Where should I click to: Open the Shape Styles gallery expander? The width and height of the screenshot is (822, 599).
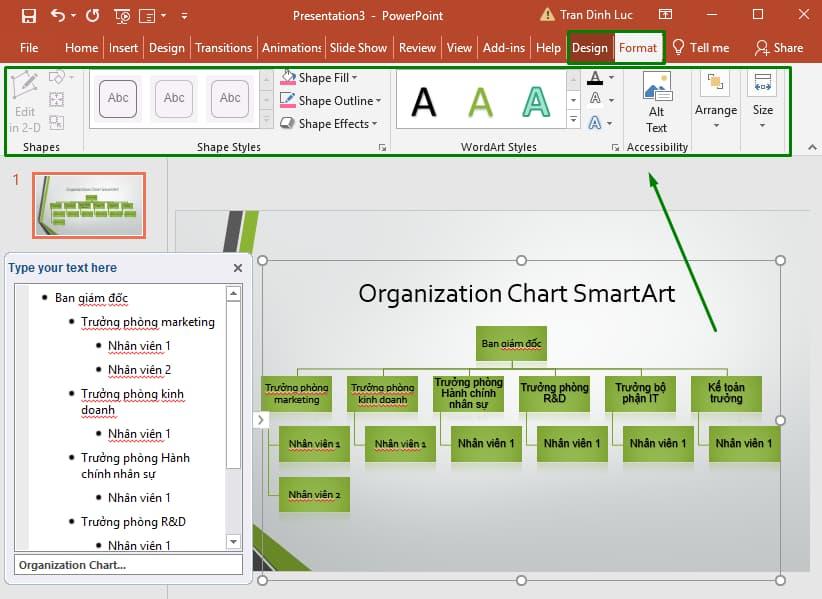[x=381, y=146]
